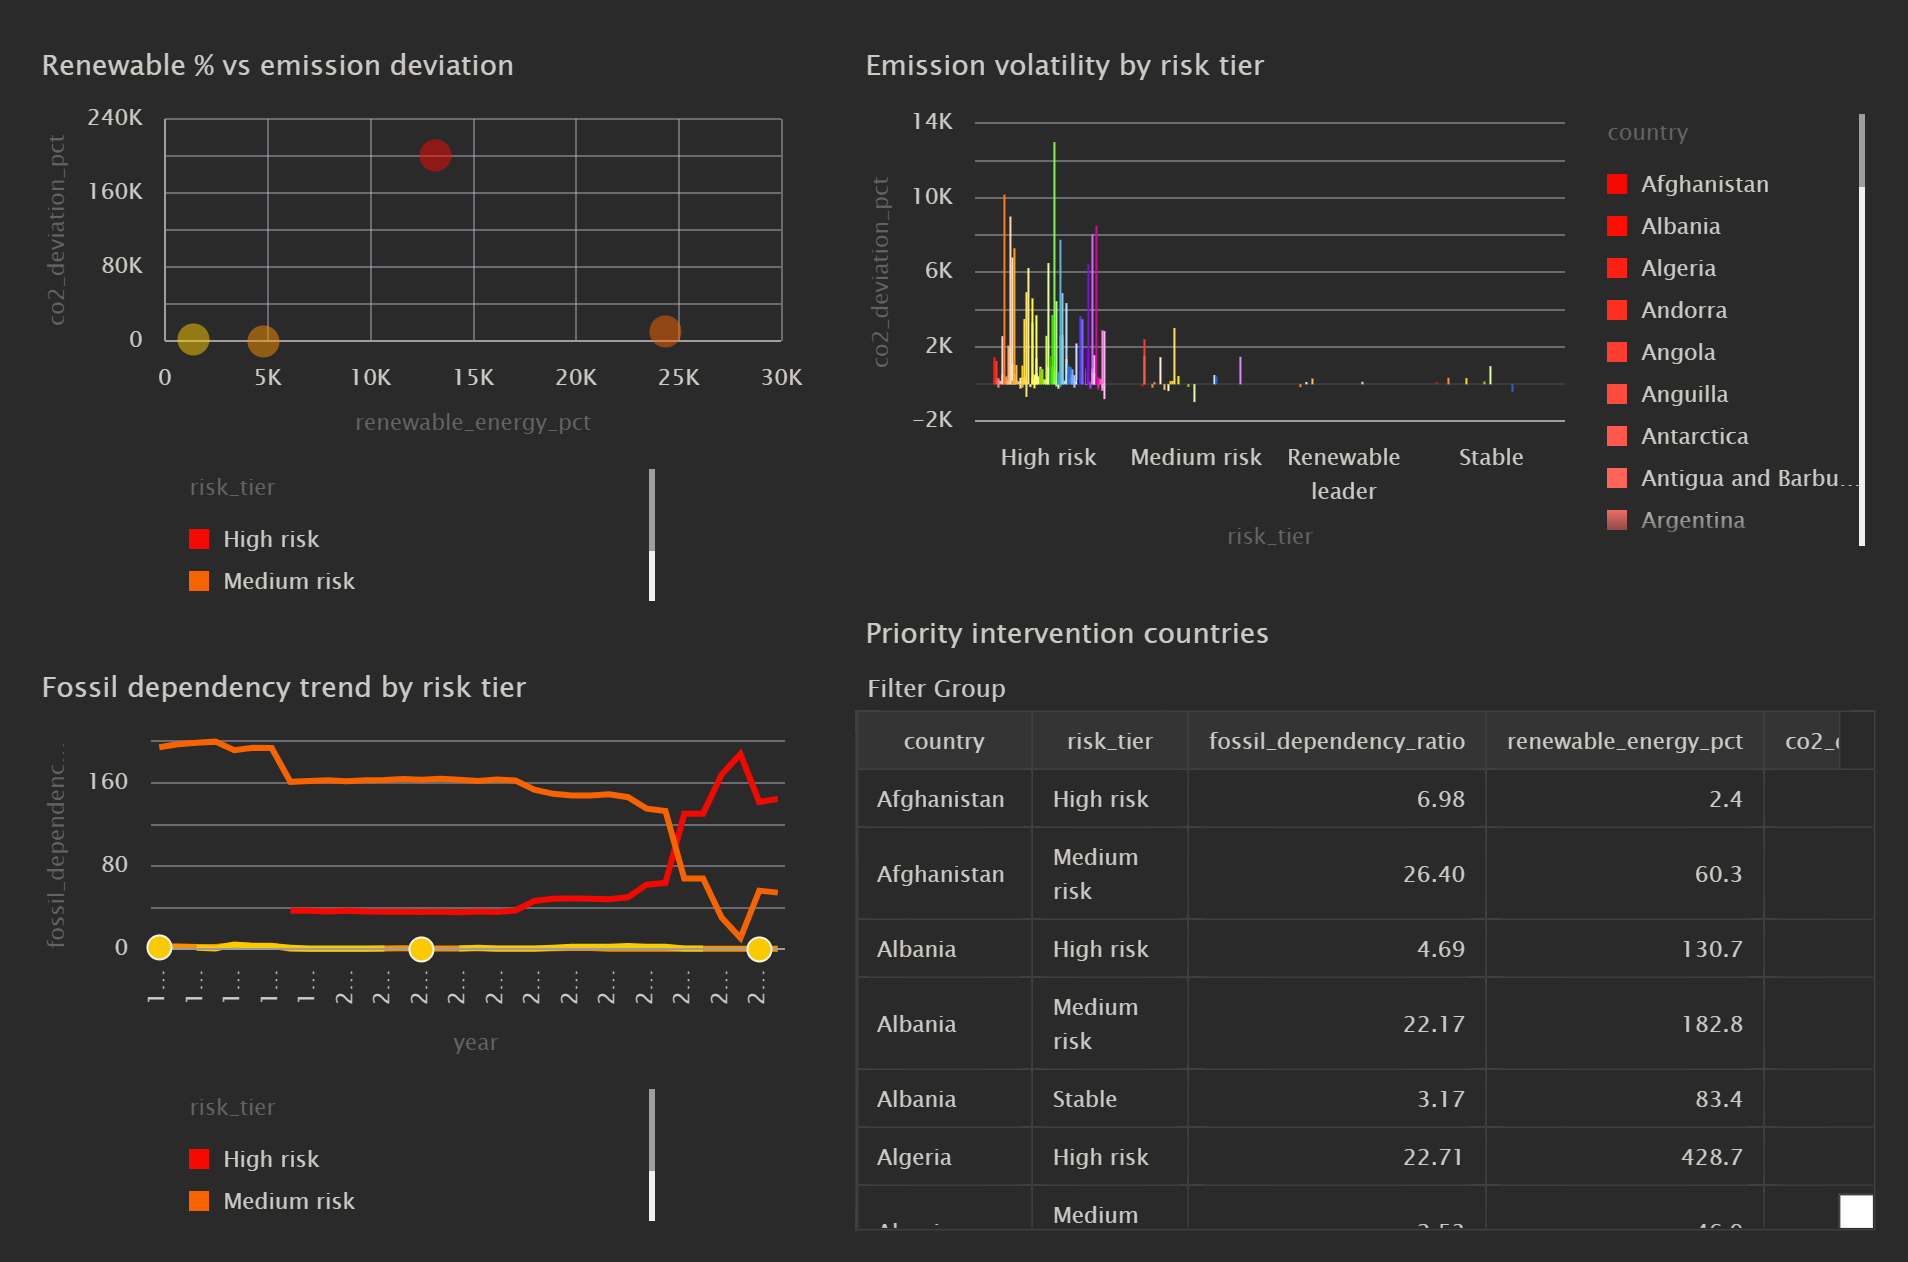Toggle High risk legend in fossil trend chart

(254, 1159)
